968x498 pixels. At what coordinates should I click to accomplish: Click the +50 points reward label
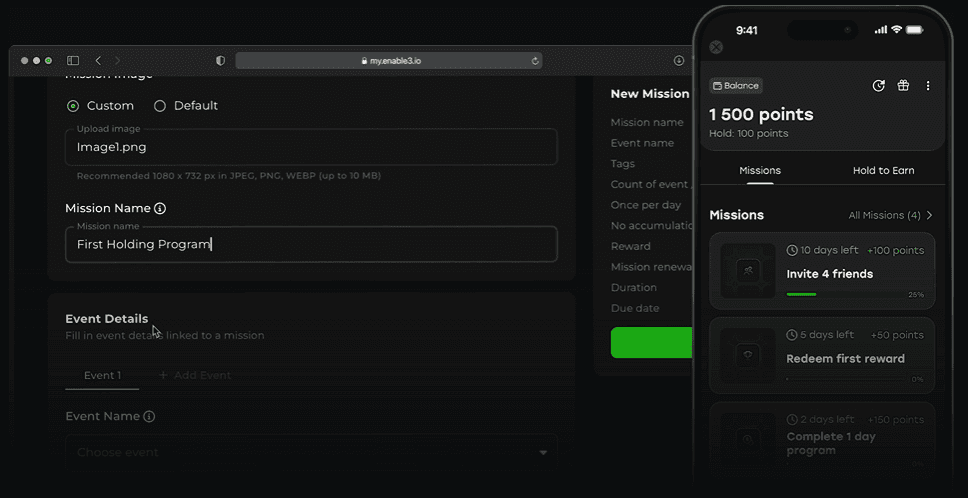point(897,335)
